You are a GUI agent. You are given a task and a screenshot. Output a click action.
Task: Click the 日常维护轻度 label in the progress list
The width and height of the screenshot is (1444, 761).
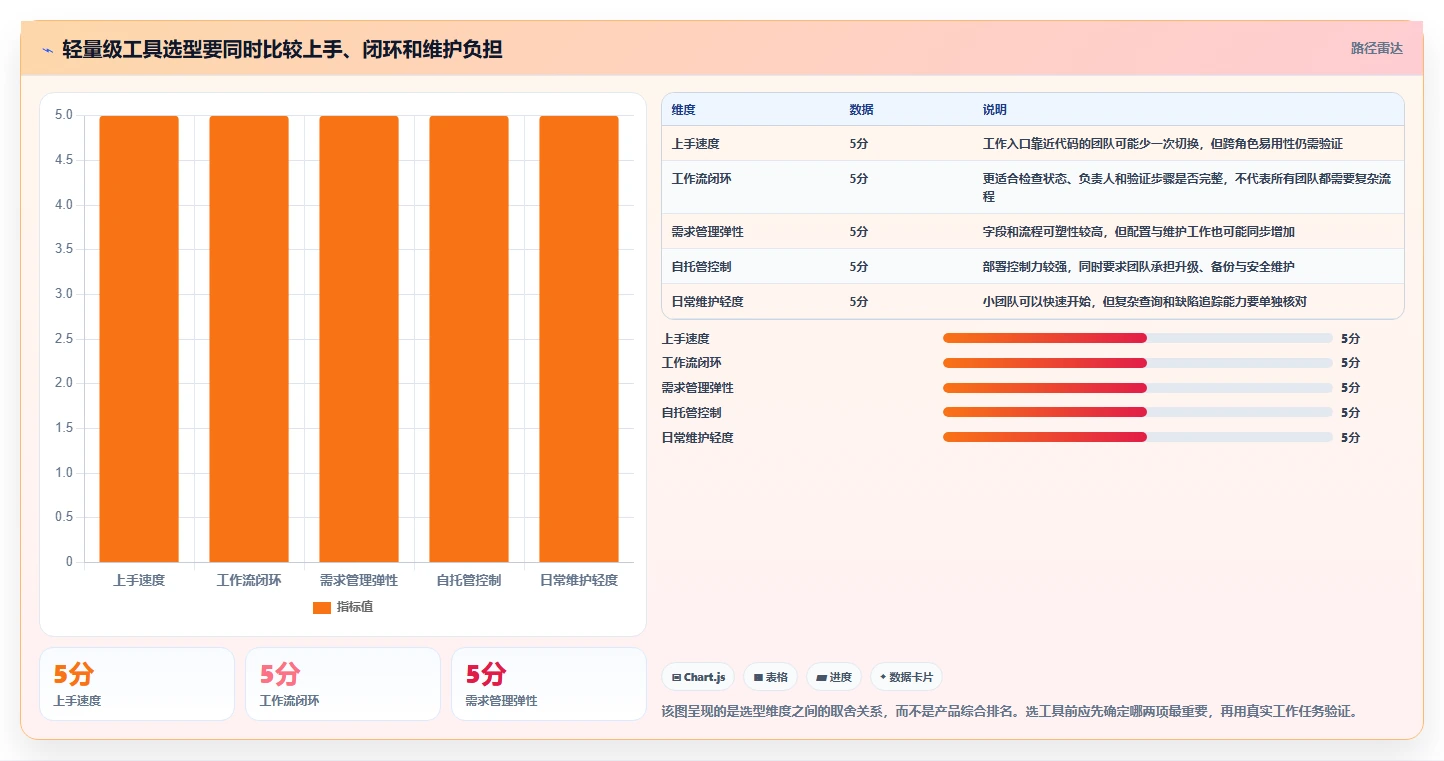(x=698, y=438)
